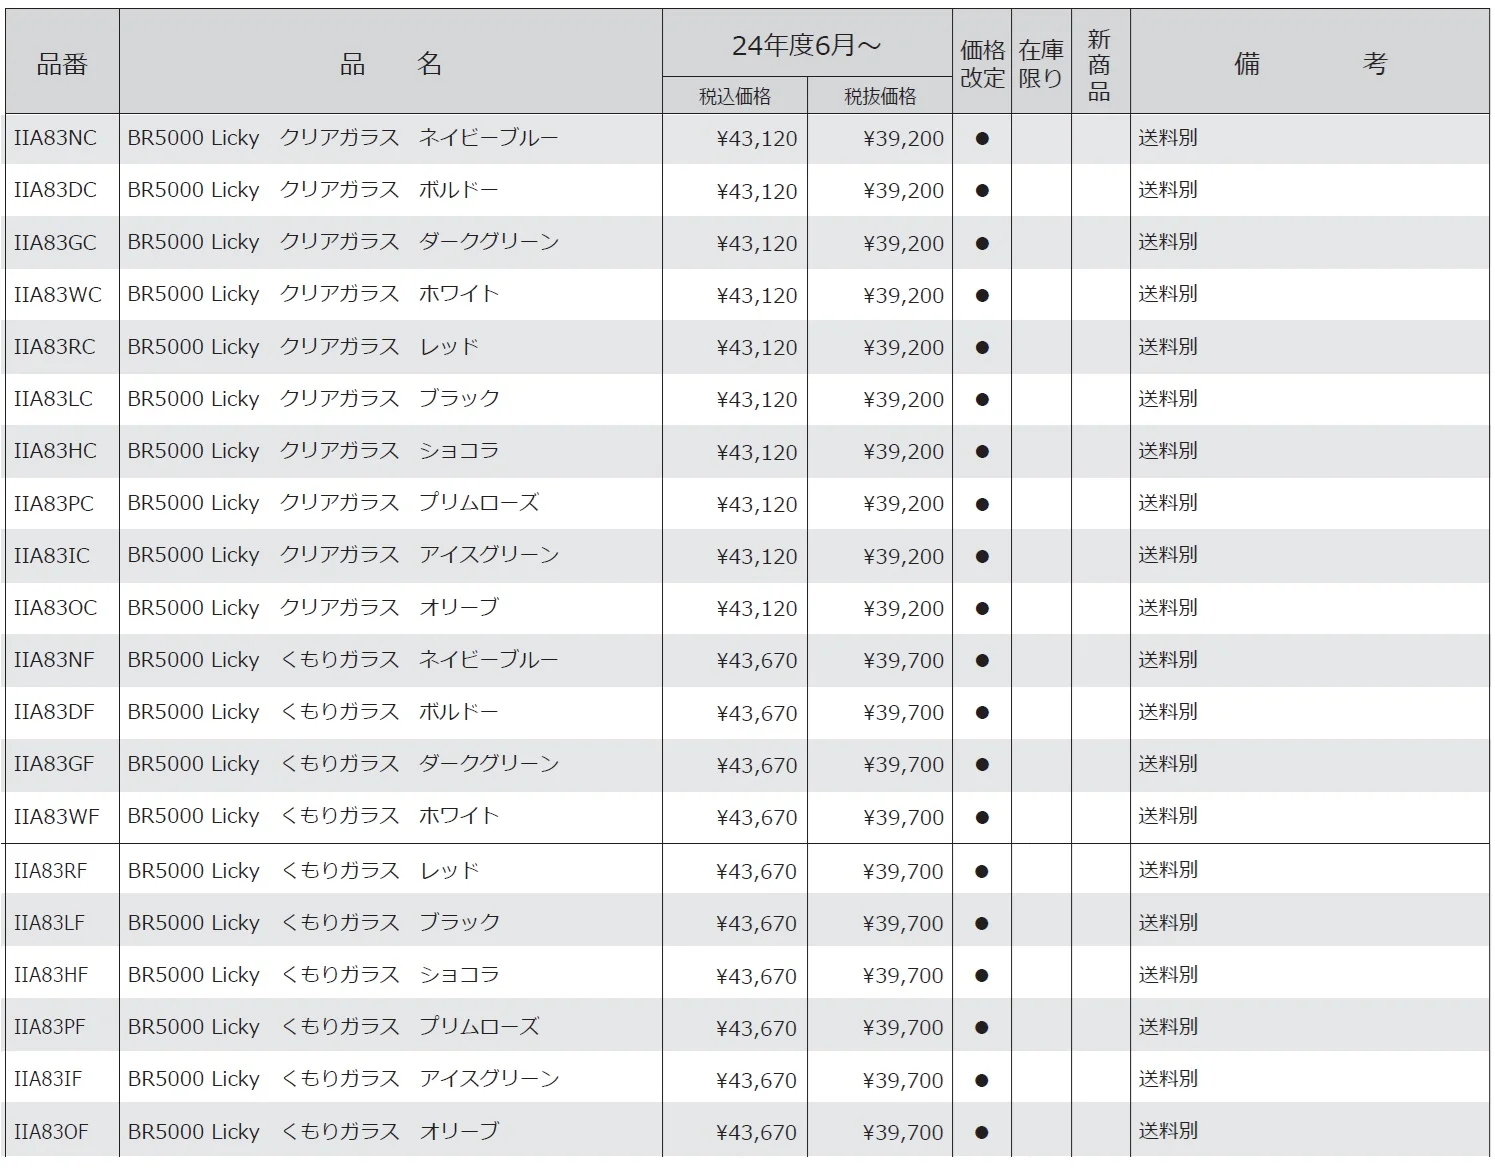Click product name クリアガラス オリーブ

[388, 608]
